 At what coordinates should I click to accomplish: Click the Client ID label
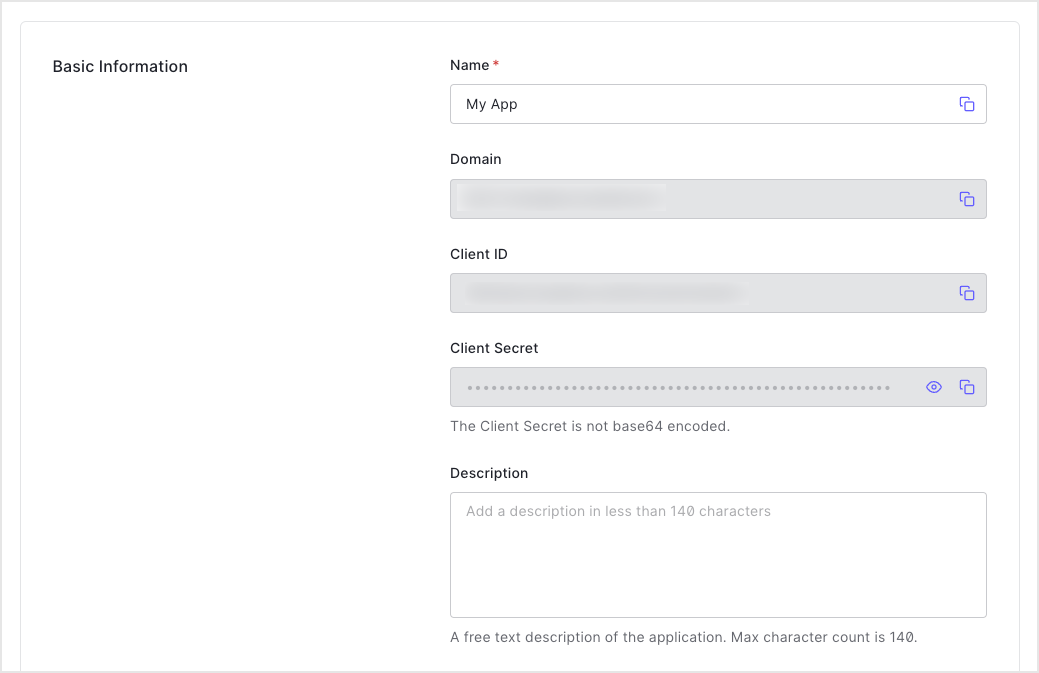point(479,253)
